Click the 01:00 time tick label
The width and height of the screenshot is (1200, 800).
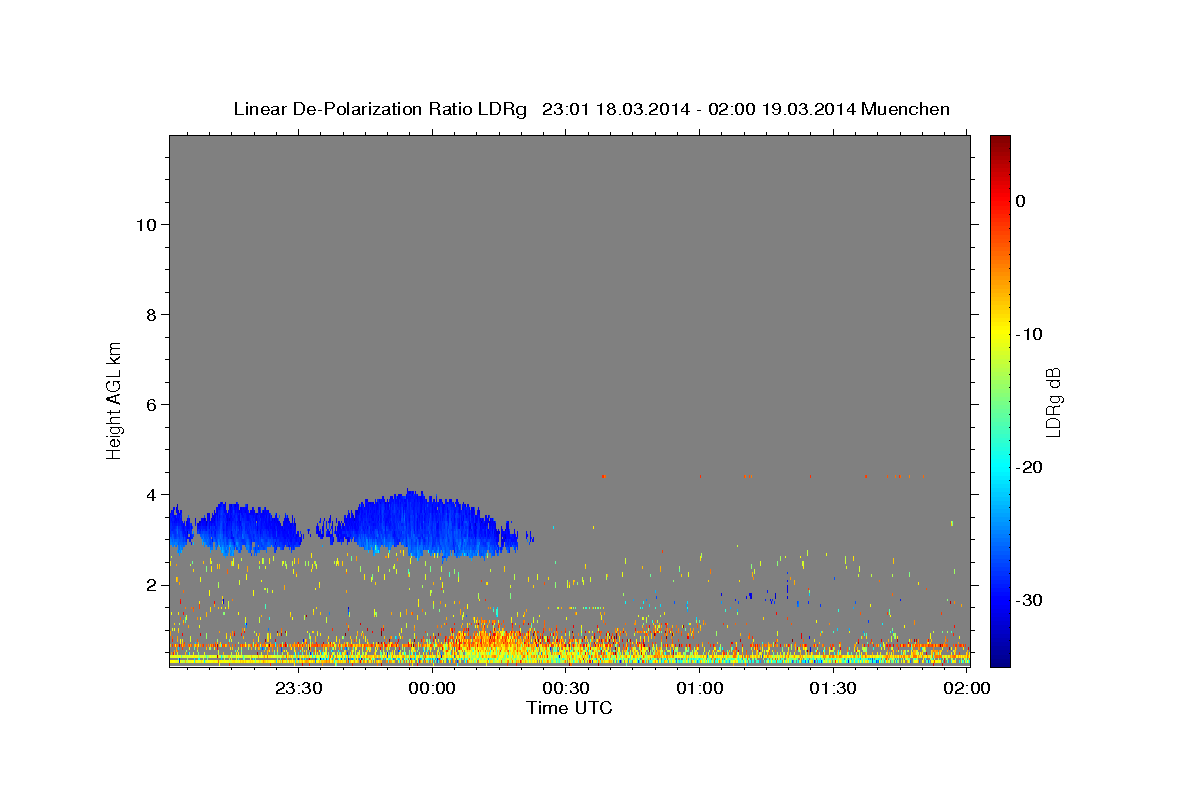(700, 688)
